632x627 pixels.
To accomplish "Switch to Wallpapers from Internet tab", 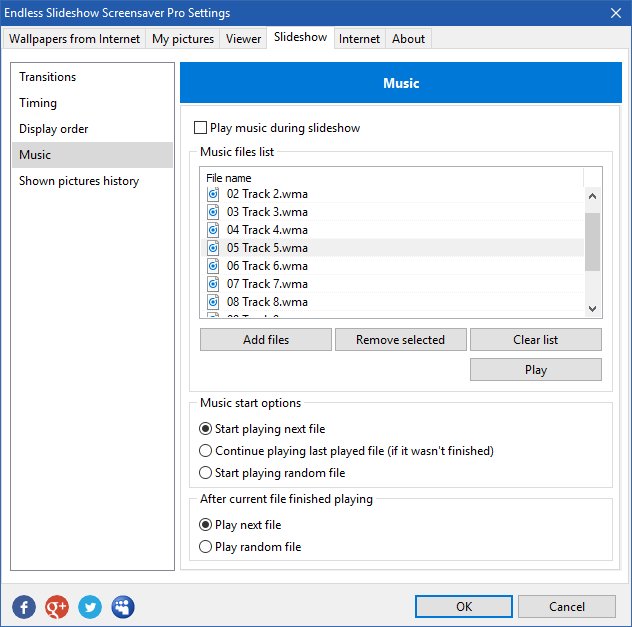I will coord(74,39).
